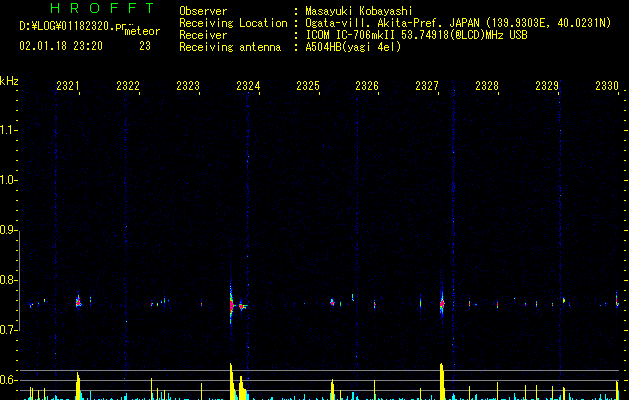Click the tall yellow intensity bar before 2324

pos(232,381)
